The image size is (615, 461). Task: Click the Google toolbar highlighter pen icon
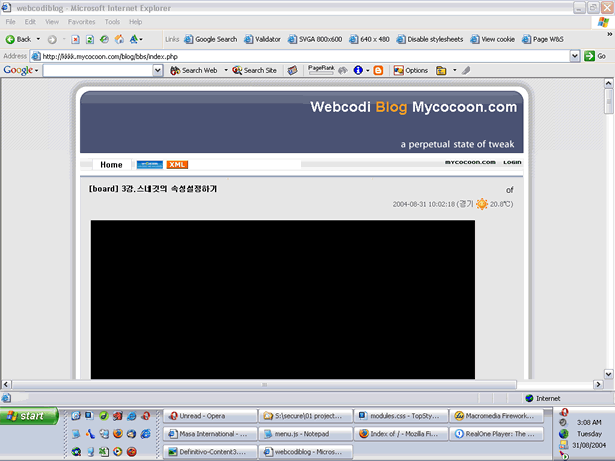pyautogui.click(x=466, y=71)
